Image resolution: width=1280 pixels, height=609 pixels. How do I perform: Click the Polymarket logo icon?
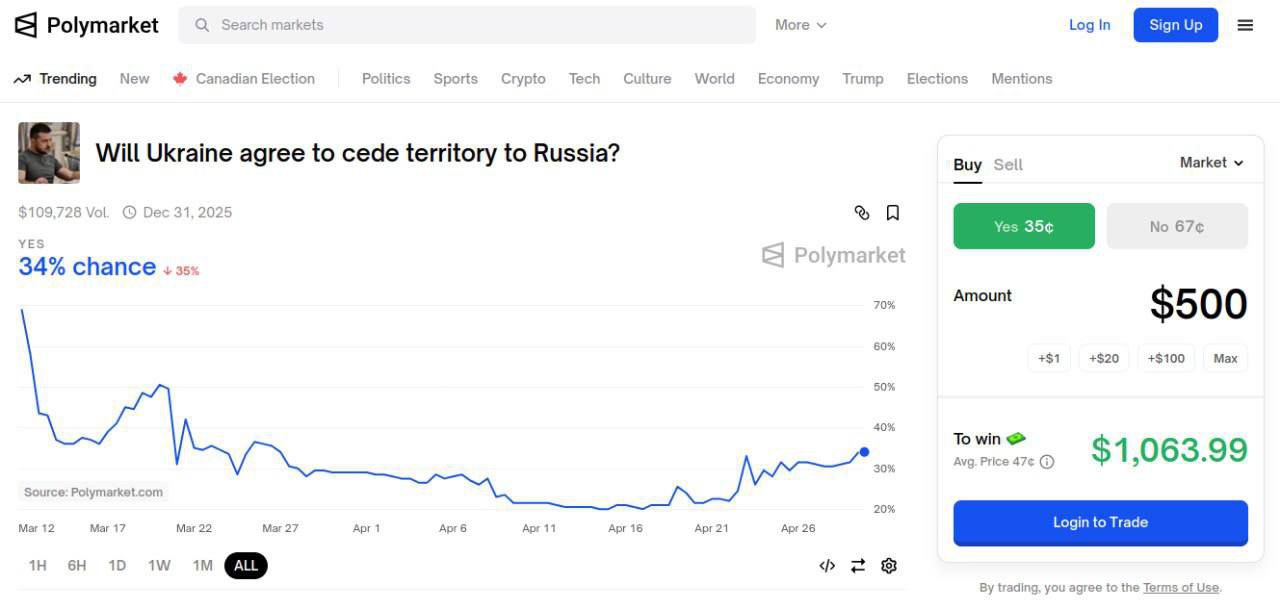point(26,25)
